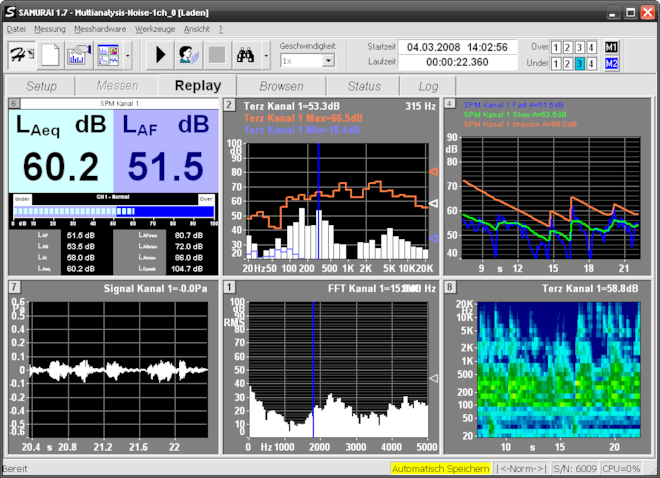Viewport: 660px width, 478px height.
Task: Click the new blank document icon
Action: (x=50, y=55)
